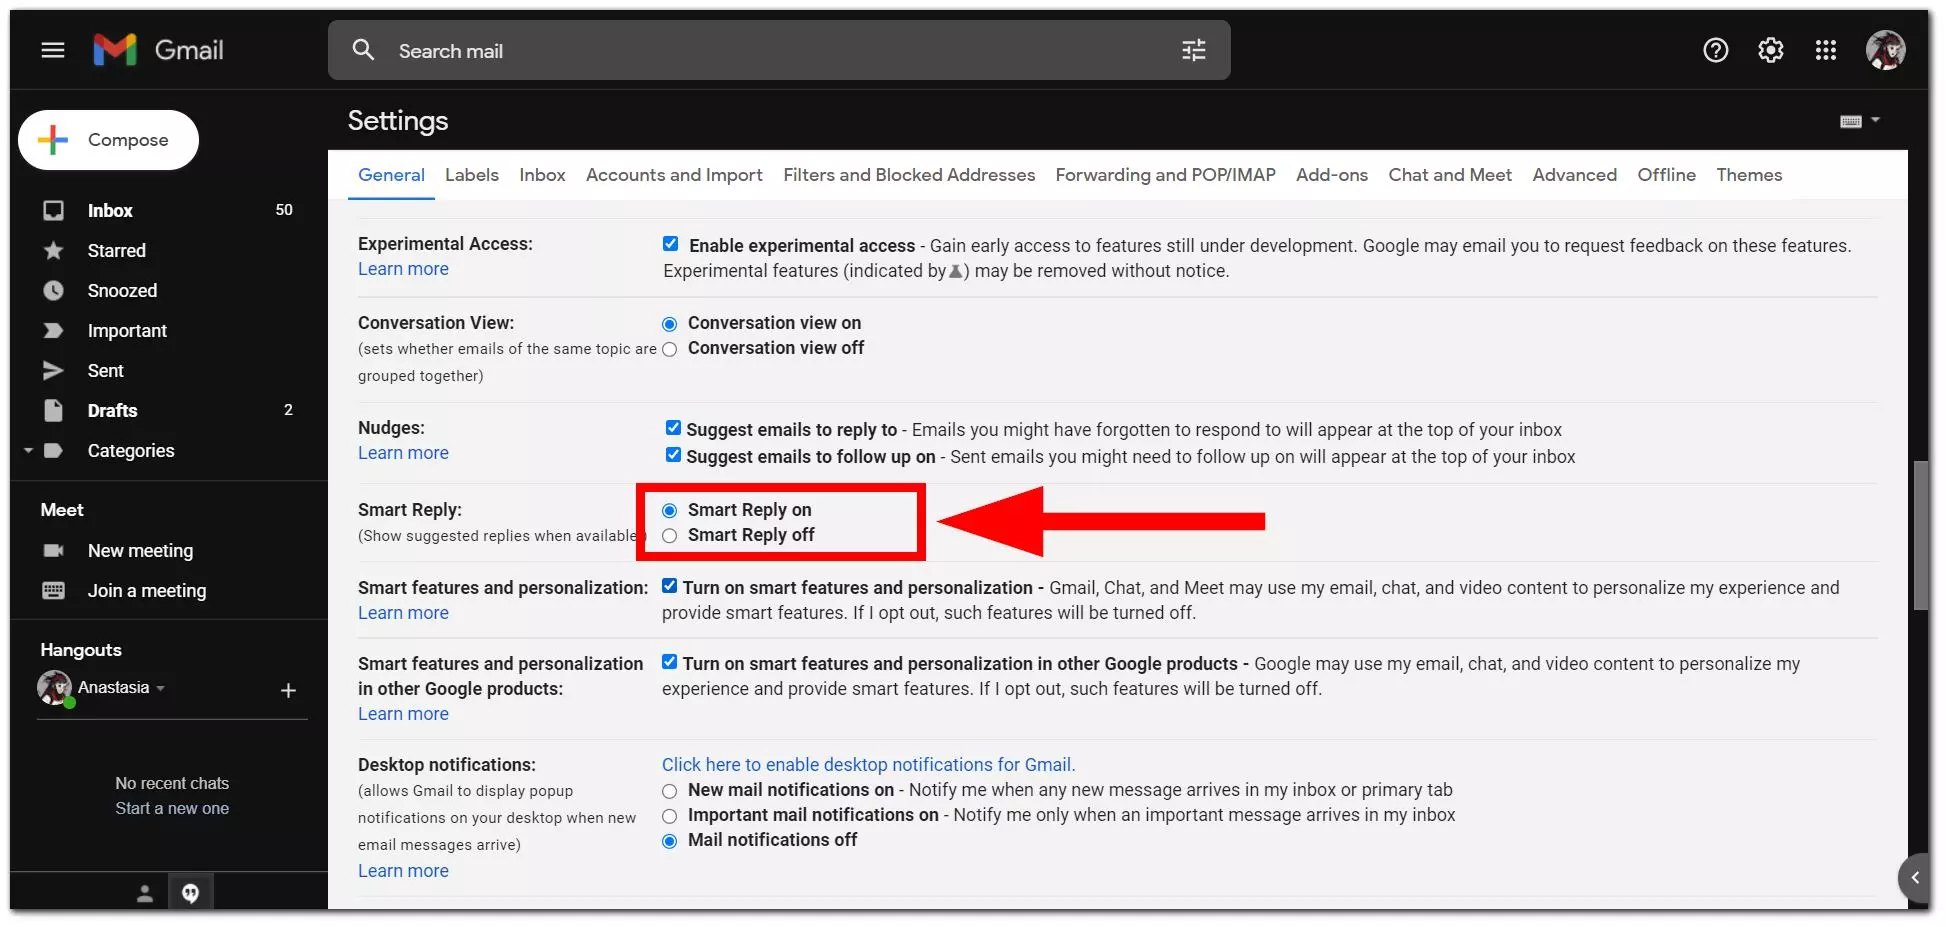1946x927 pixels.
Task: Click Learn more under Smart features and personalization
Action: click(x=403, y=613)
